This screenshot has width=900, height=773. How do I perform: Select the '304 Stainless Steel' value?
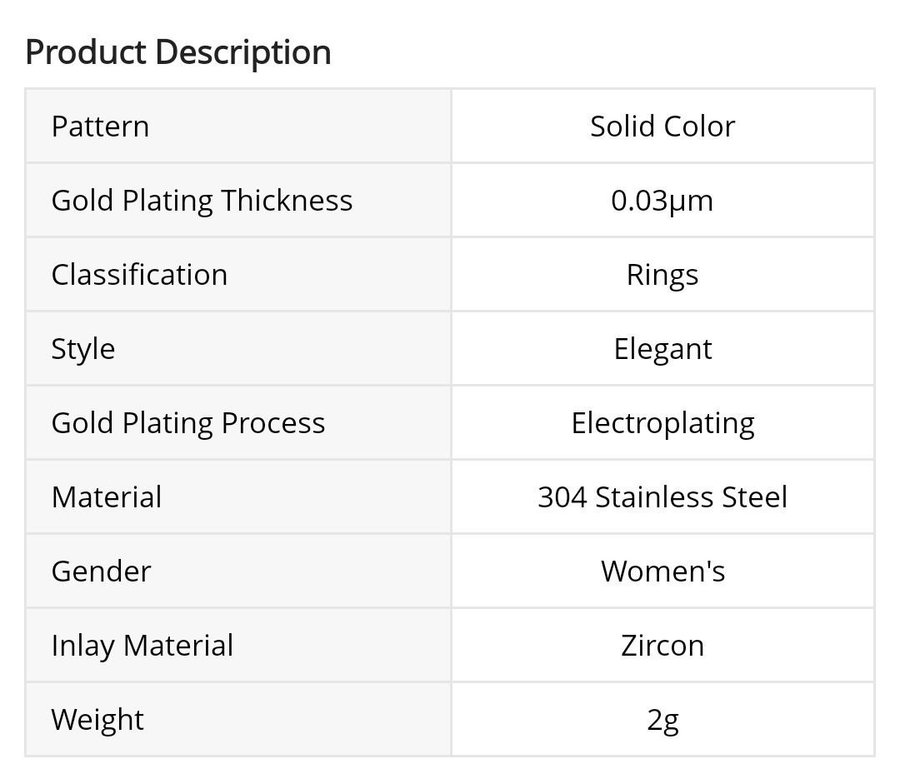[662, 496]
